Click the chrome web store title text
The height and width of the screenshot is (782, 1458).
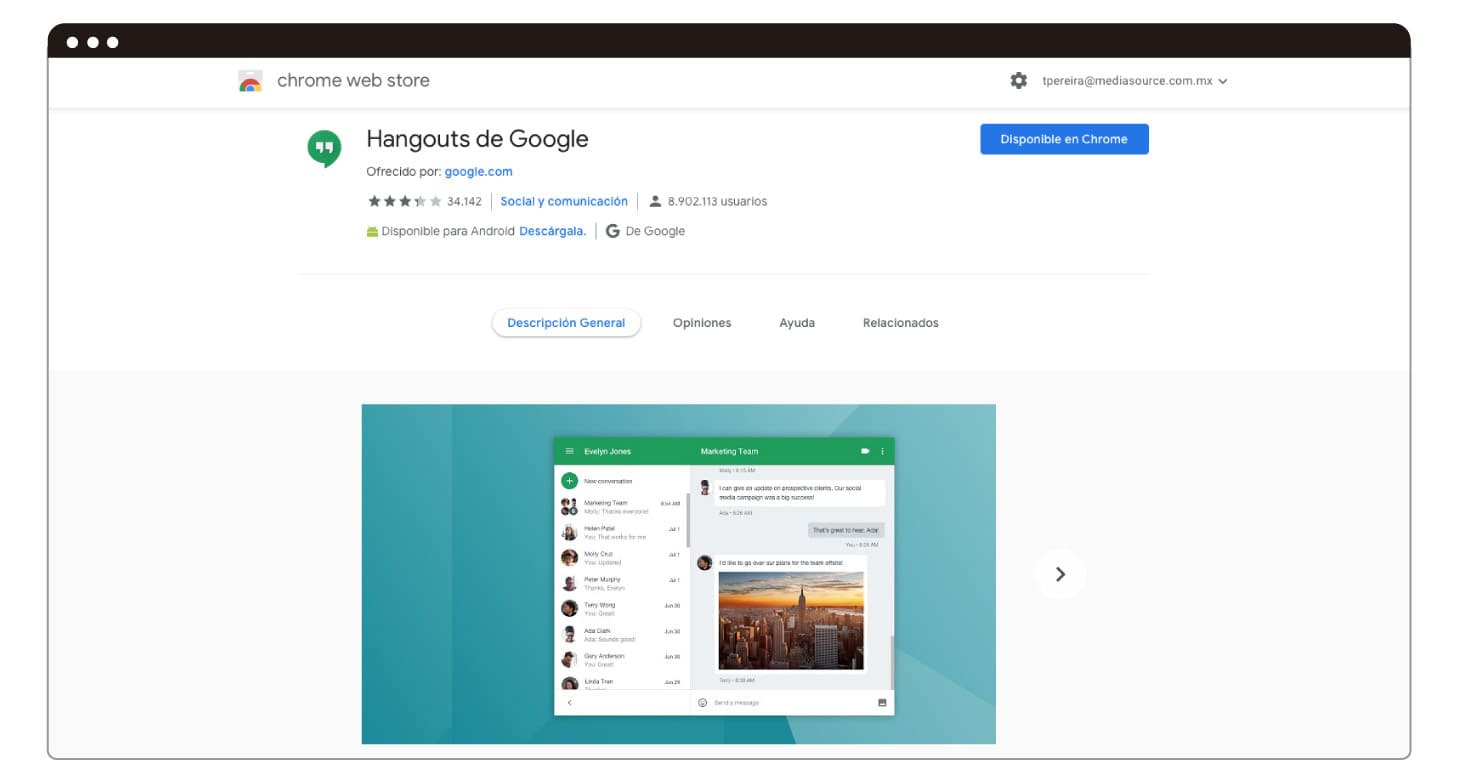pyautogui.click(x=353, y=81)
